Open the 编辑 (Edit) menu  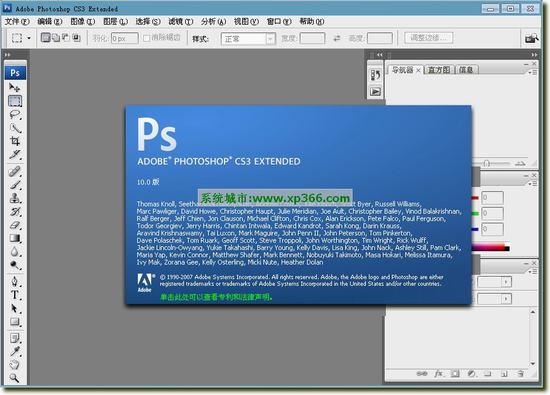click(x=50, y=22)
